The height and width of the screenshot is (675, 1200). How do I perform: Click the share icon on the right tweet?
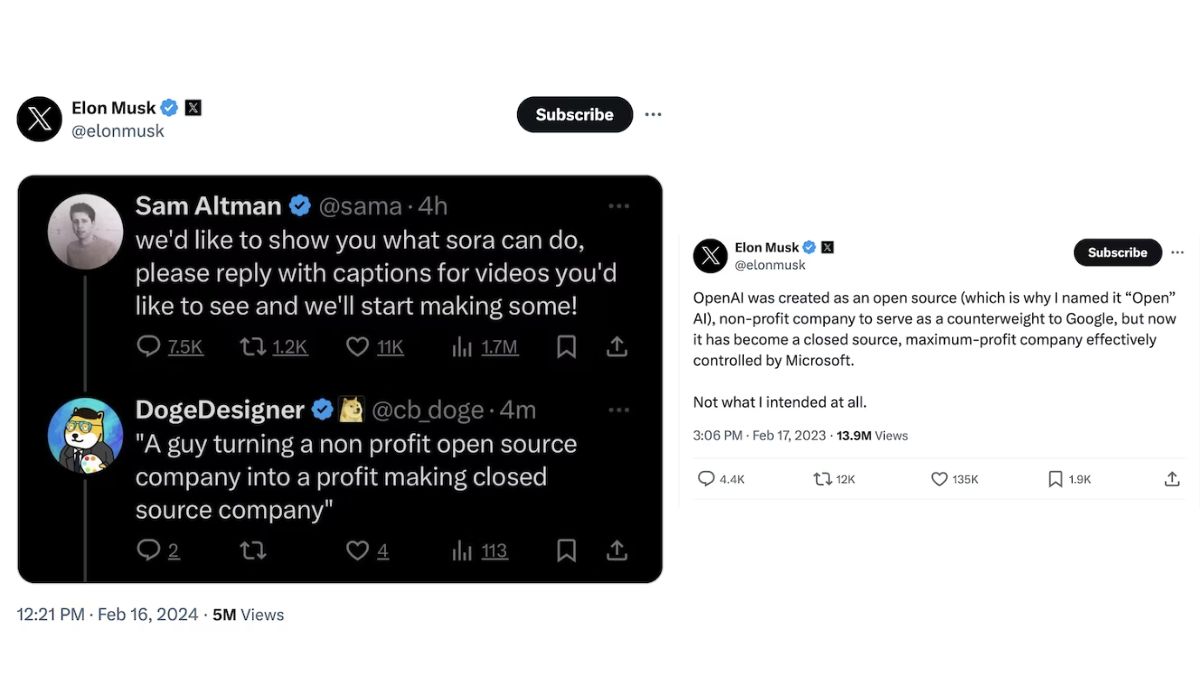tap(1172, 479)
